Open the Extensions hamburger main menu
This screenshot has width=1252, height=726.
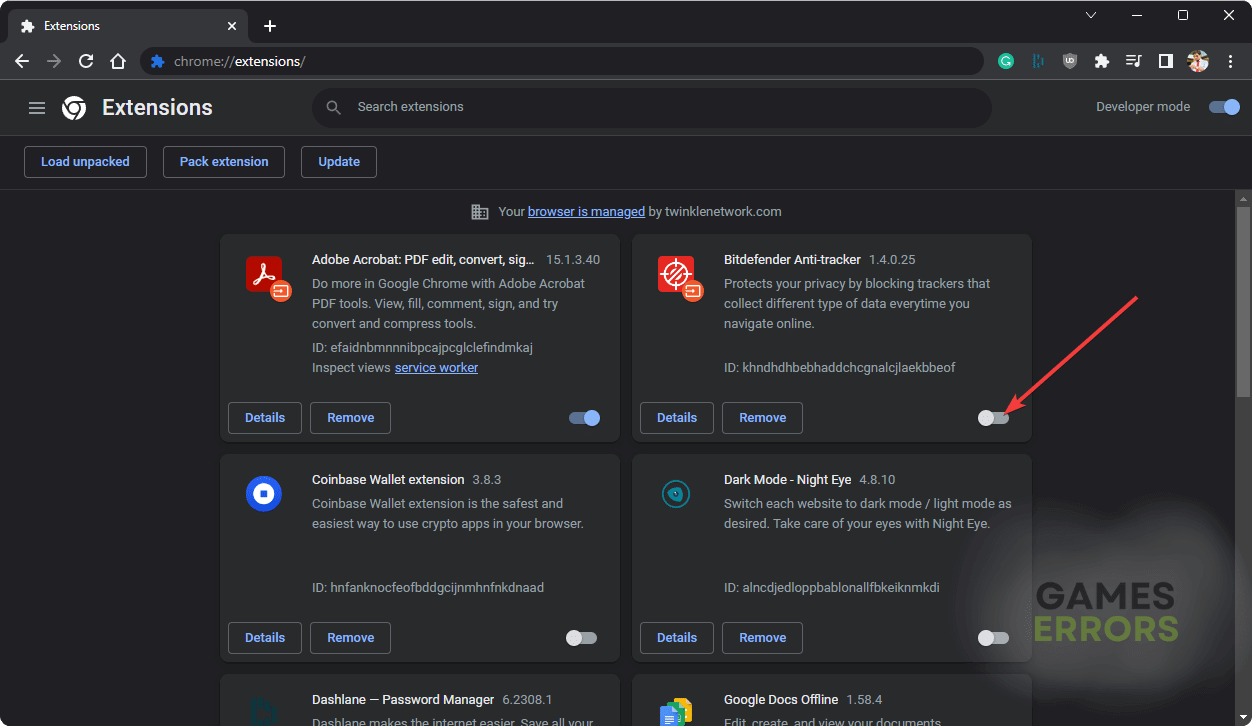[x=37, y=108]
